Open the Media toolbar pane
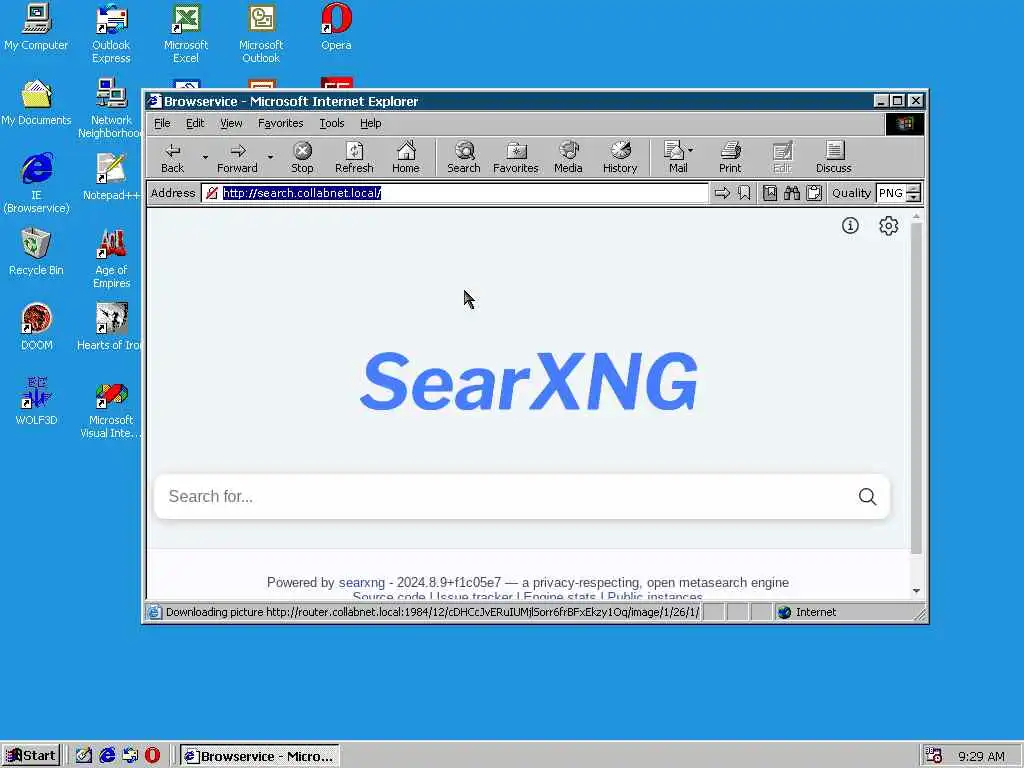 (x=568, y=158)
